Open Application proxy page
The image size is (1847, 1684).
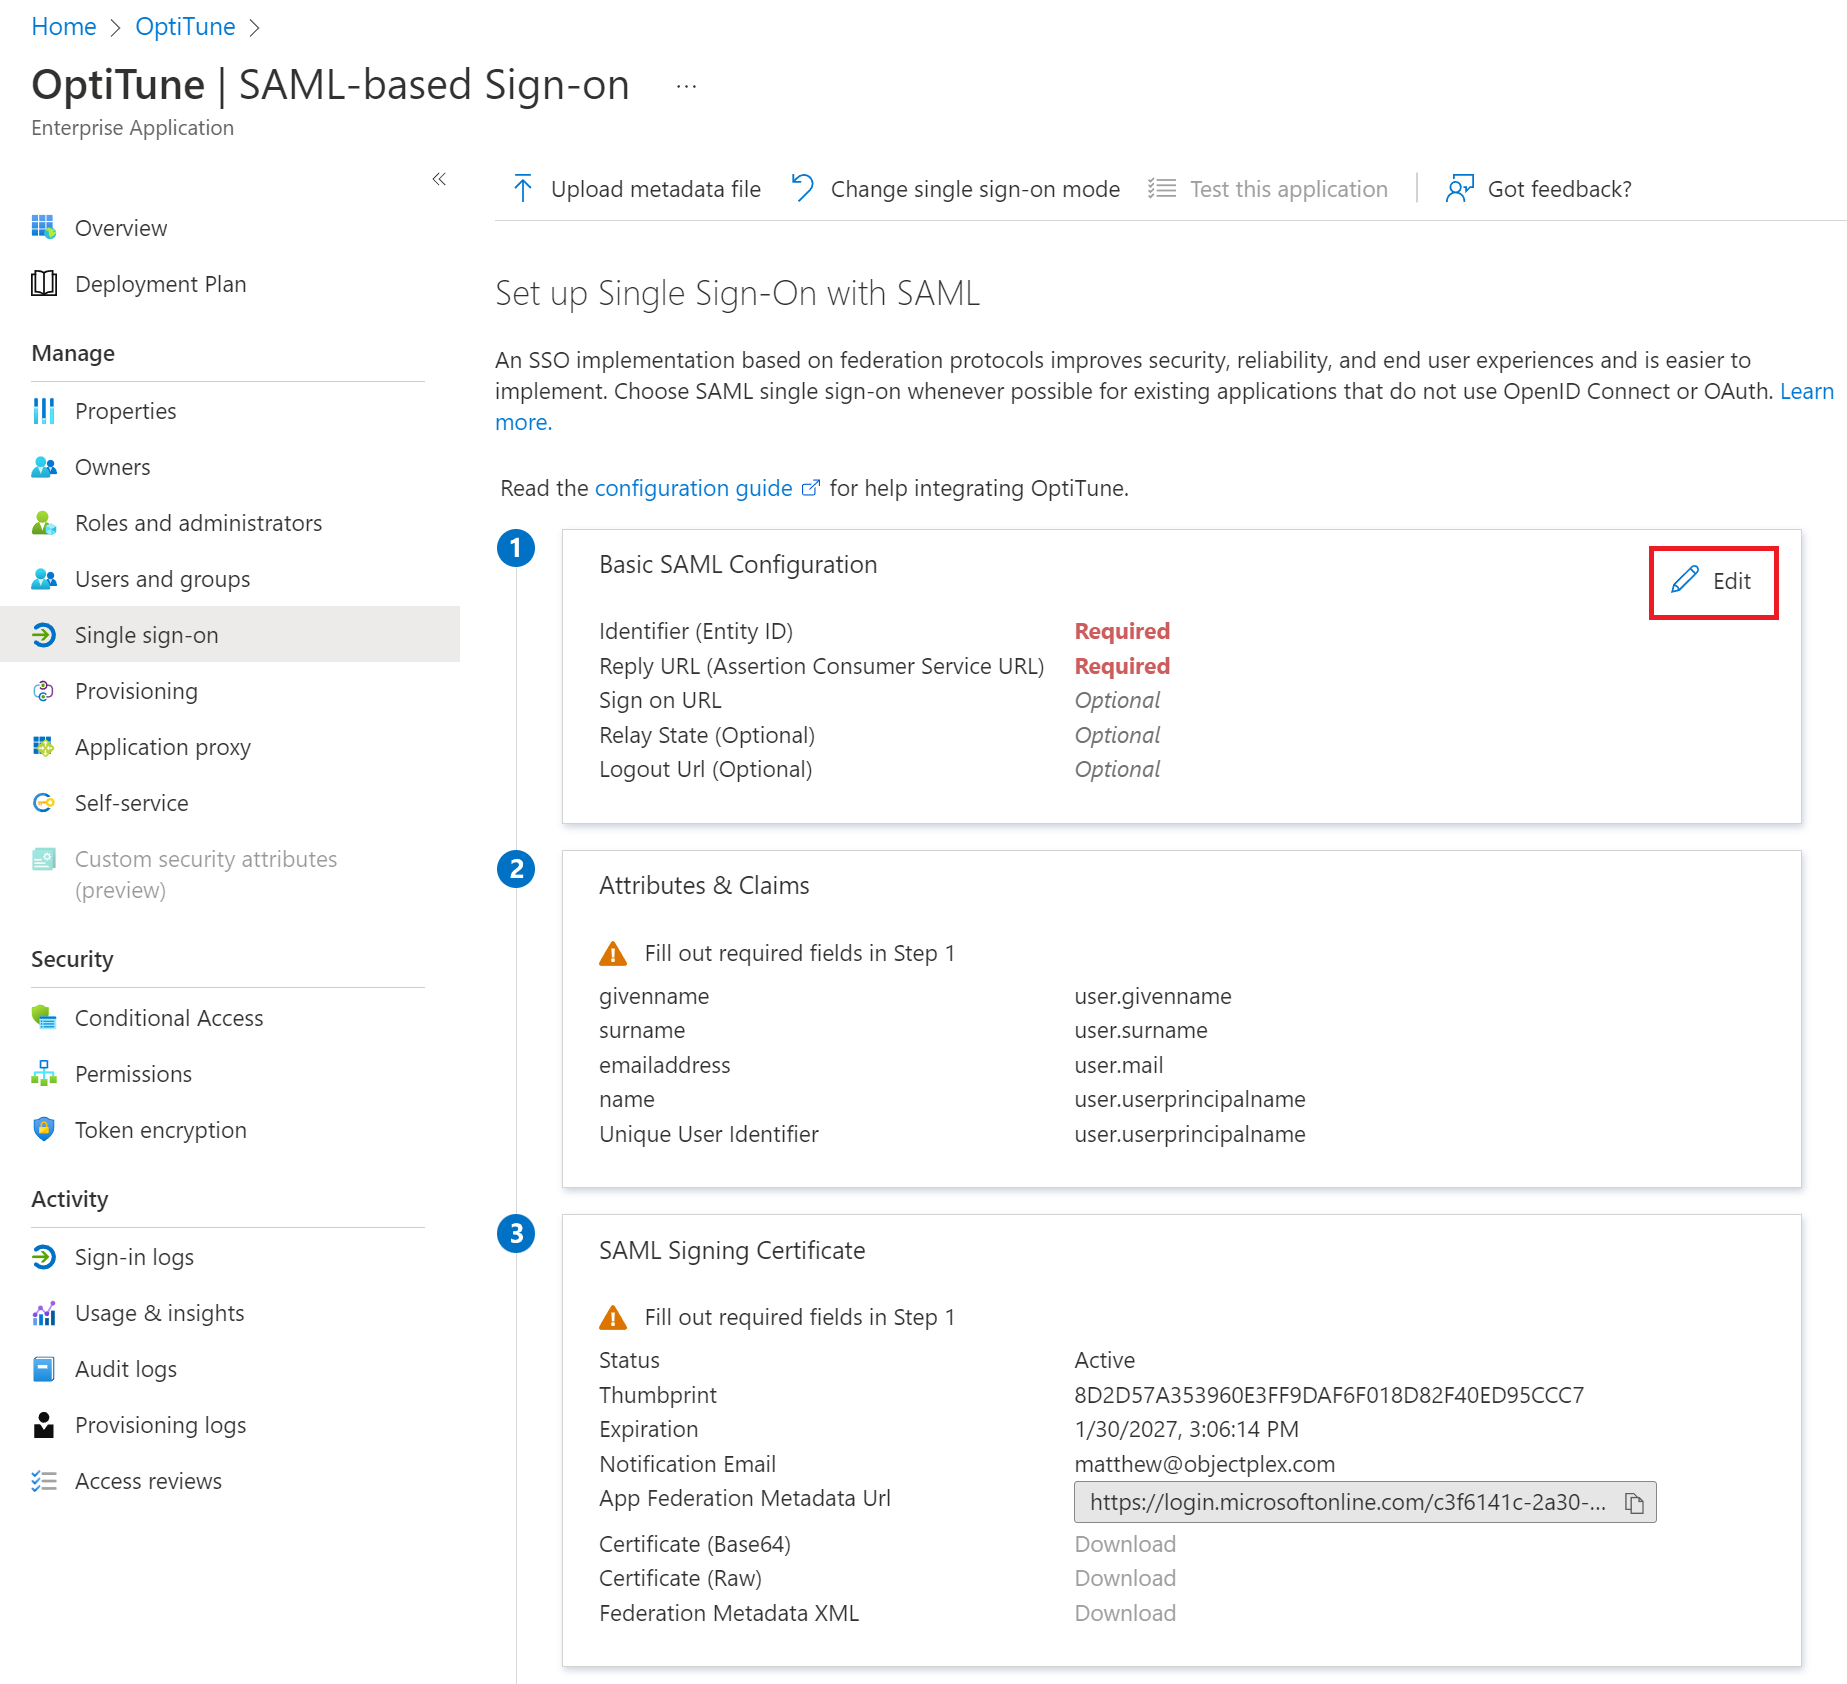162,746
